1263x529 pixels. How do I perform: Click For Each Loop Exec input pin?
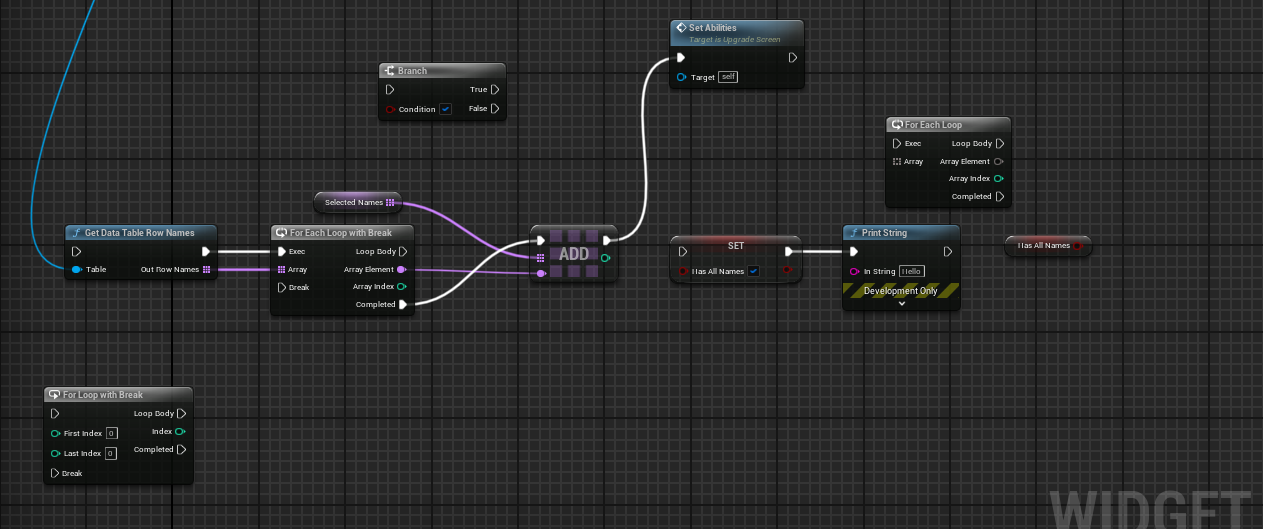coord(897,143)
